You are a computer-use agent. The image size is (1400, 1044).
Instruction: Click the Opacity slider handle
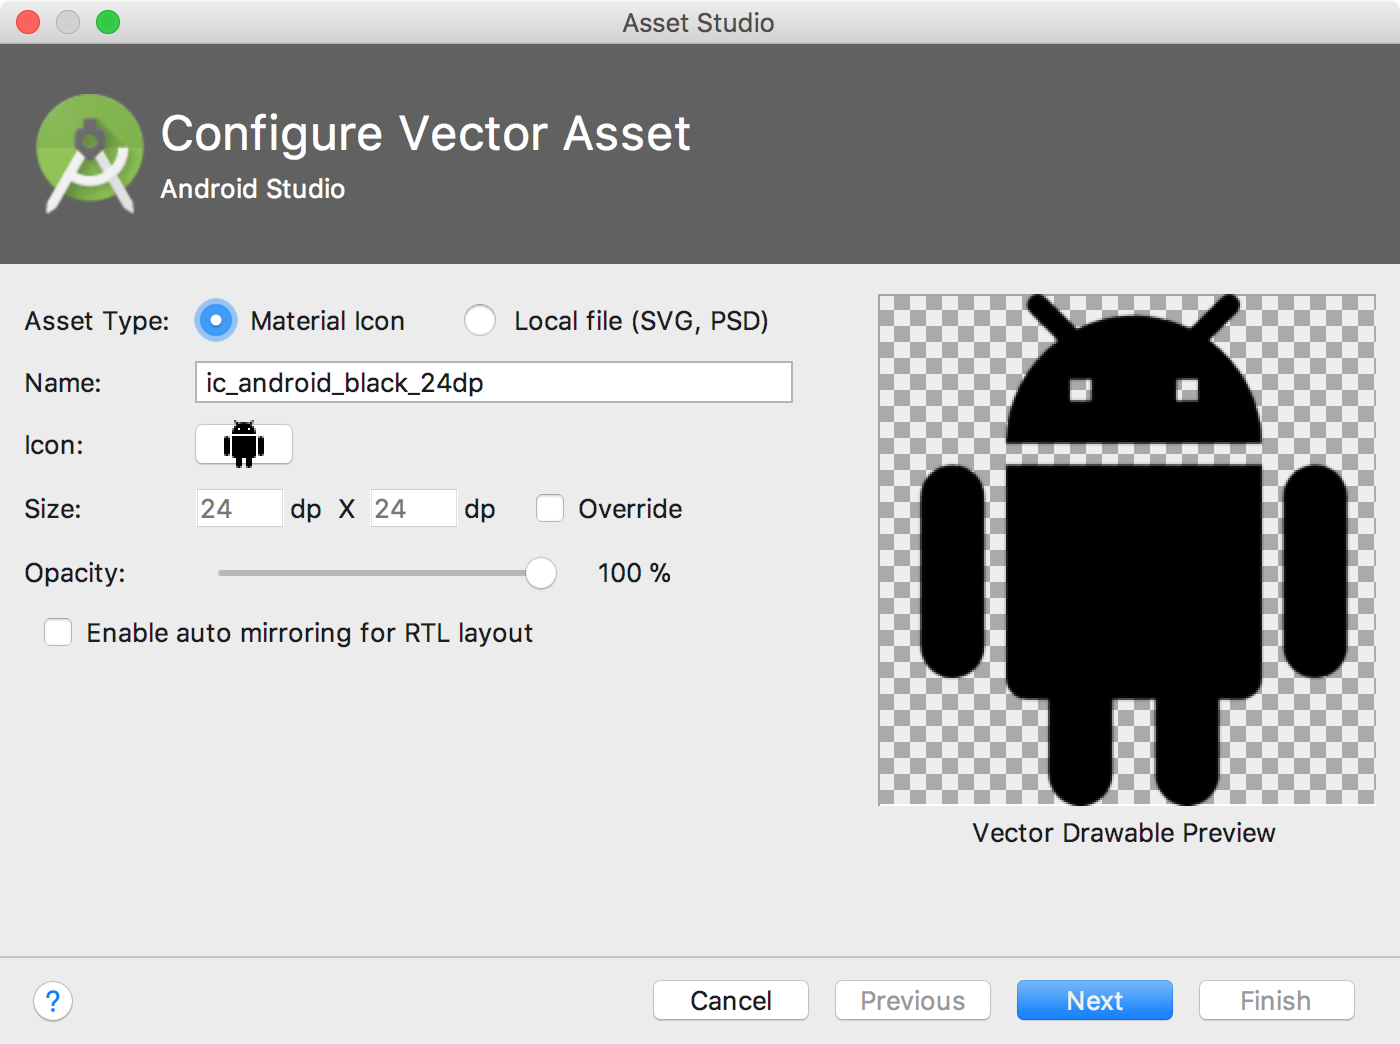tap(541, 573)
